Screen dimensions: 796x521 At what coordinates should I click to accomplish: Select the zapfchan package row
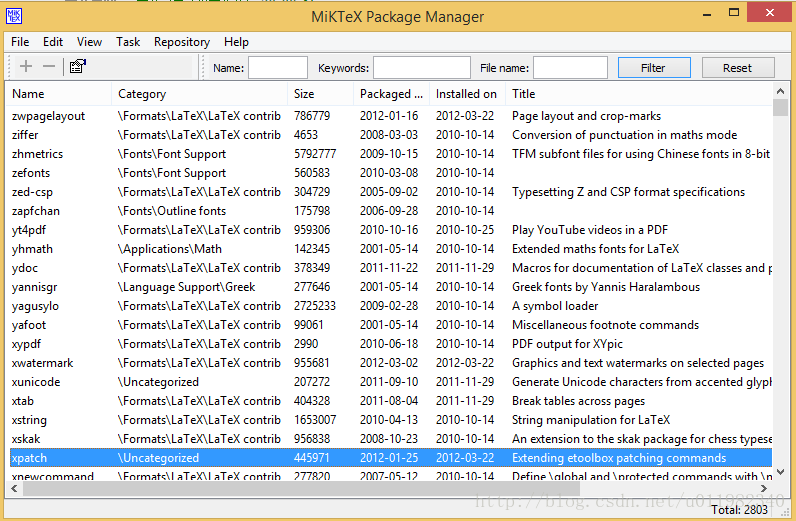[391, 211]
